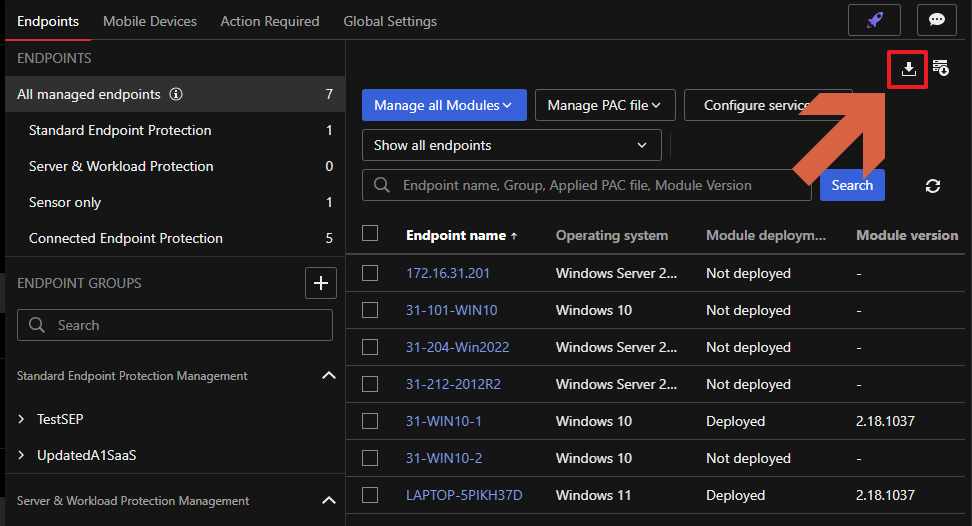The height and width of the screenshot is (526, 972).
Task: Switch to the Mobile Devices tab
Action: click(150, 21)
